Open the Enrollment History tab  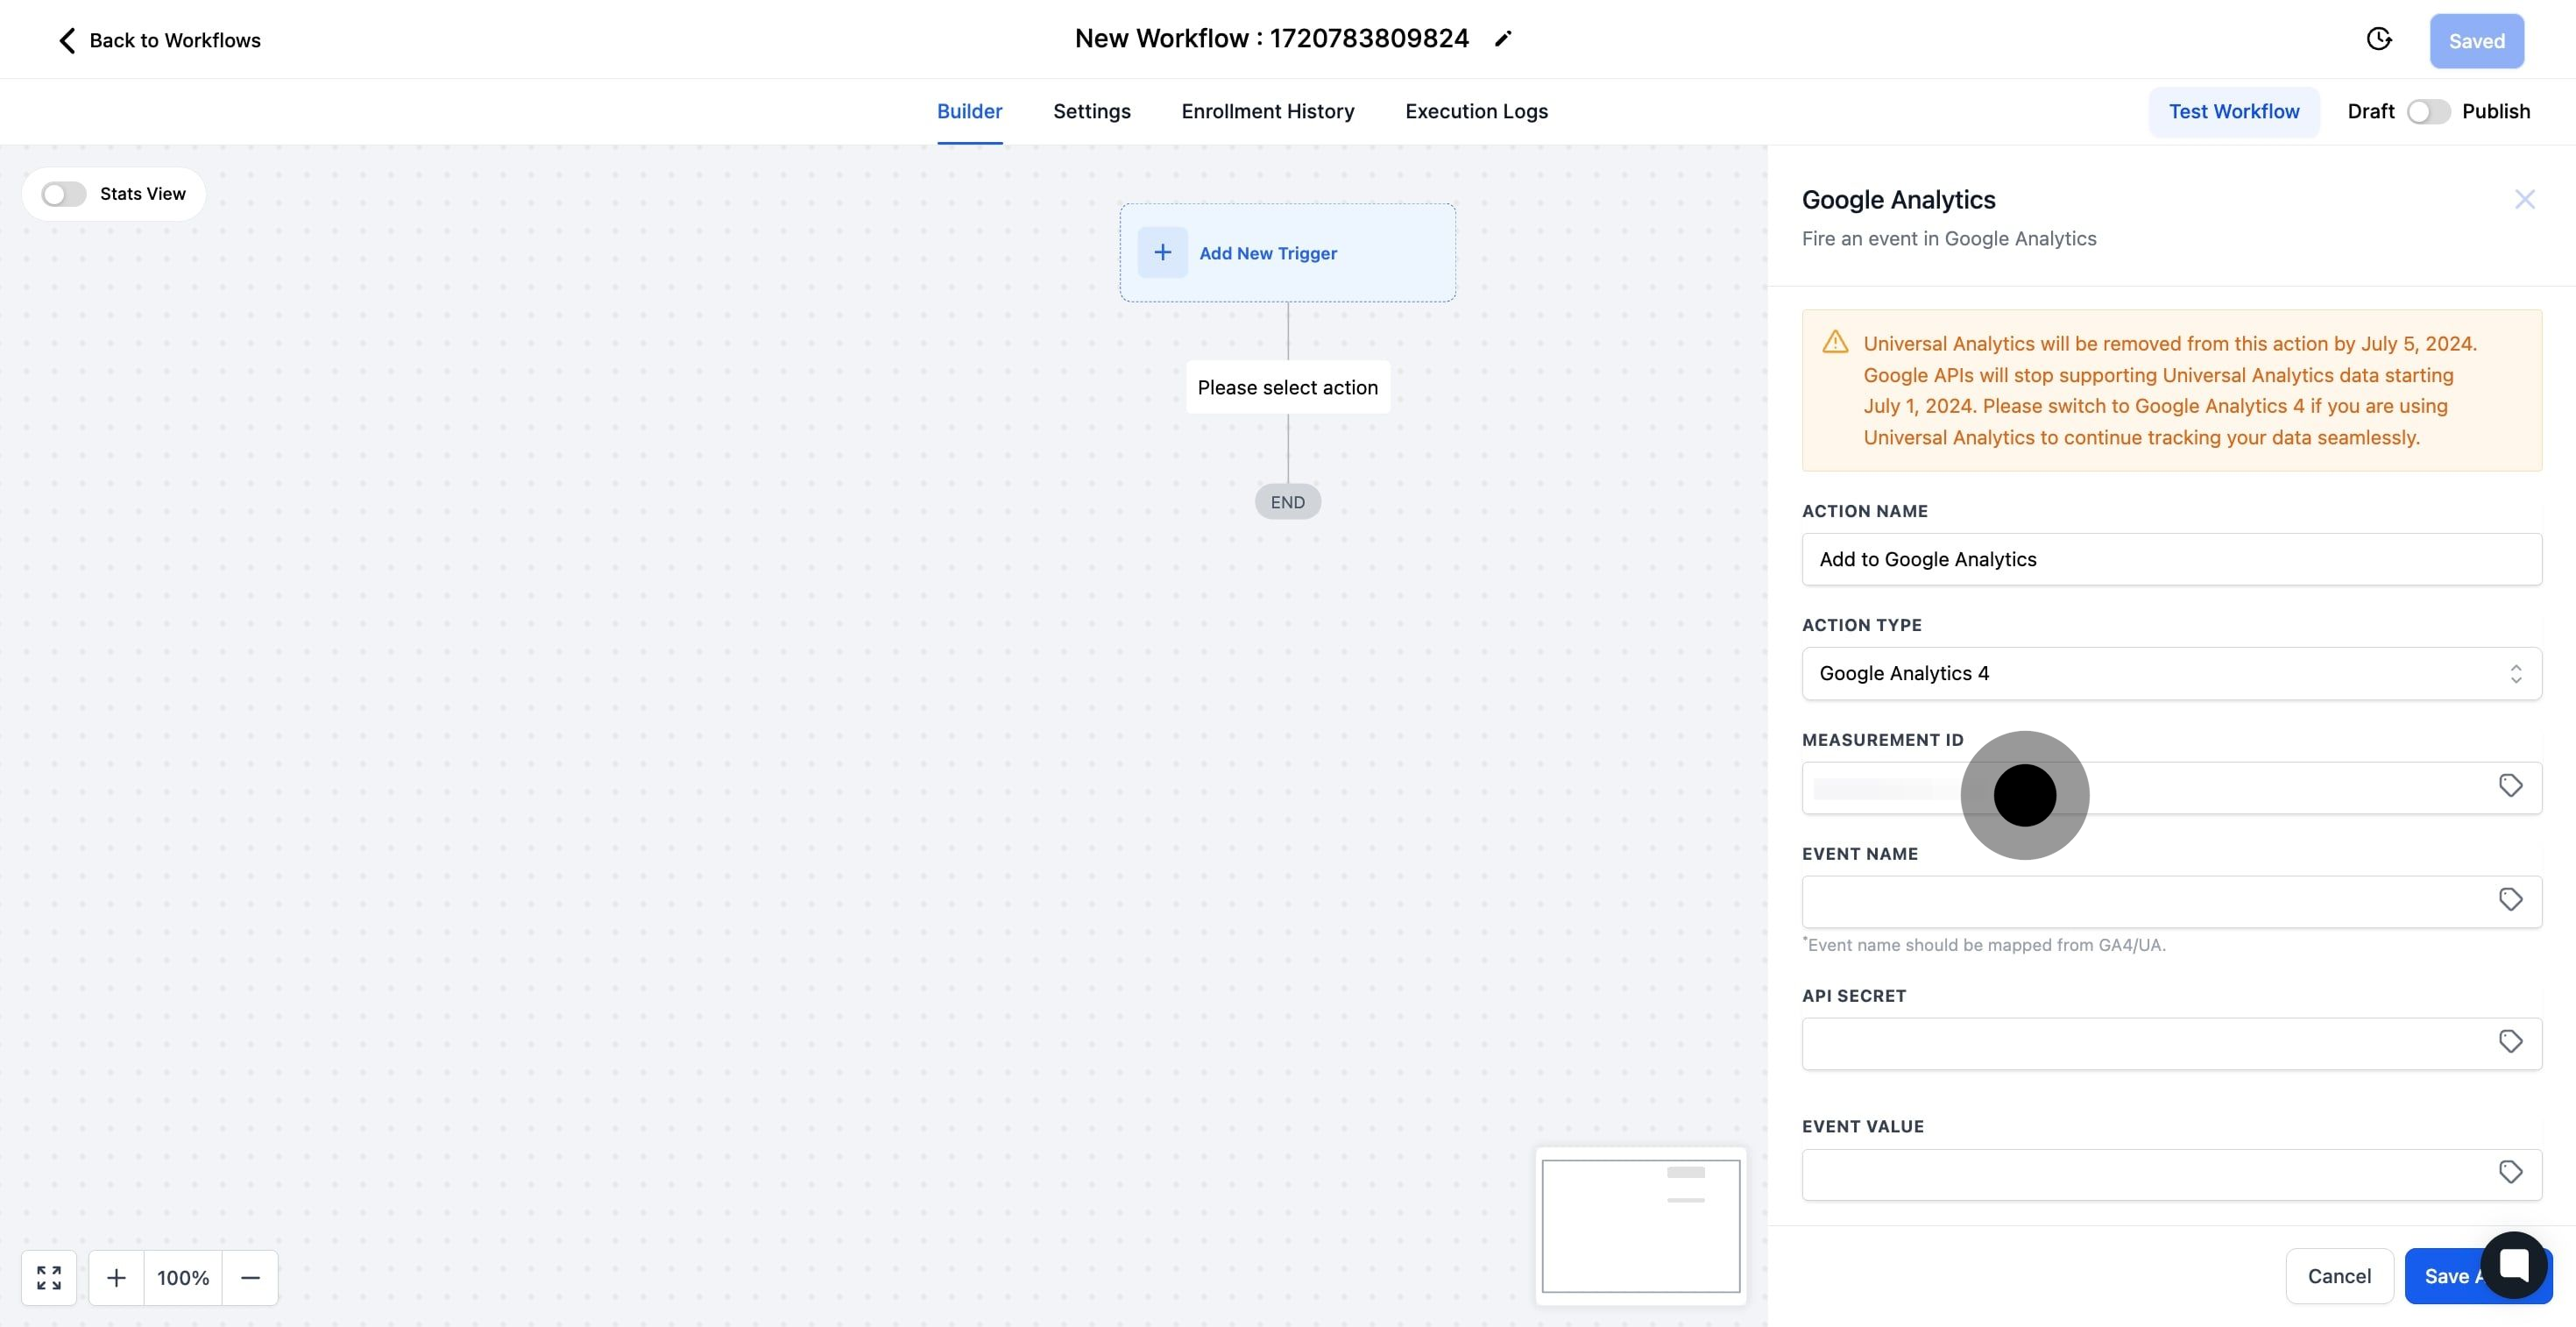pos(1267,111)
